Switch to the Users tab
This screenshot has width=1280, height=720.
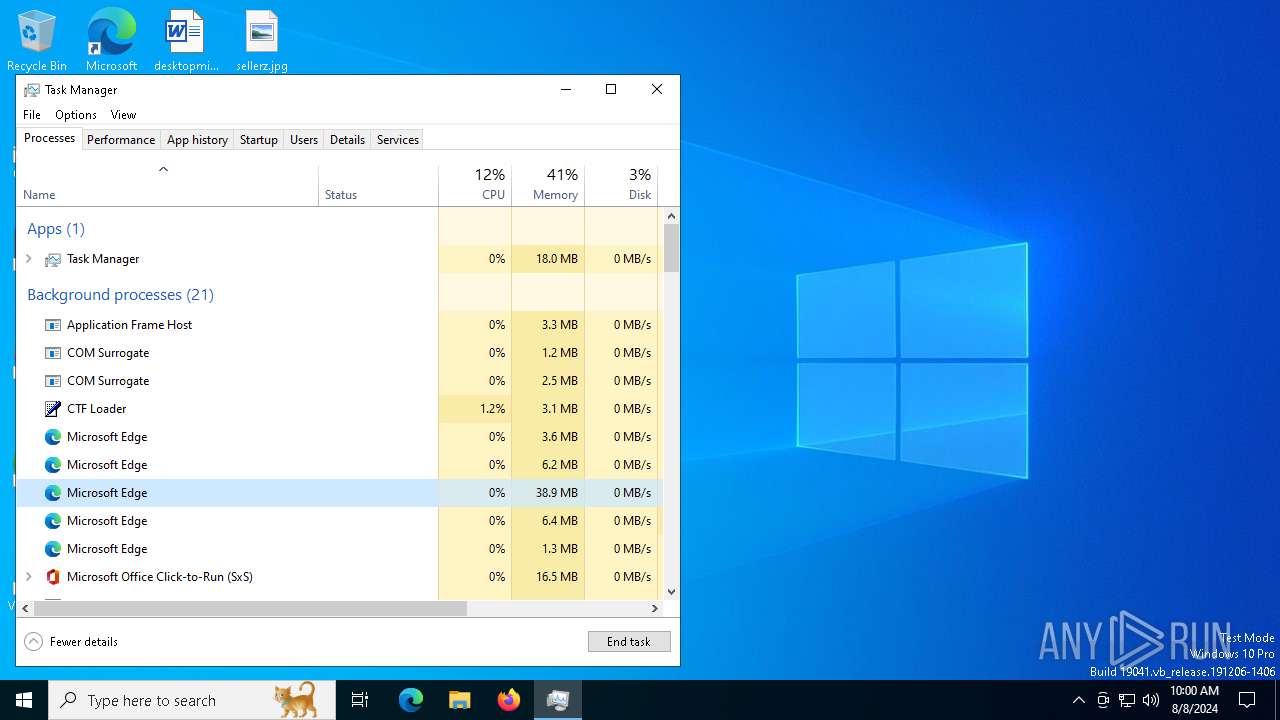coord(304,140)
